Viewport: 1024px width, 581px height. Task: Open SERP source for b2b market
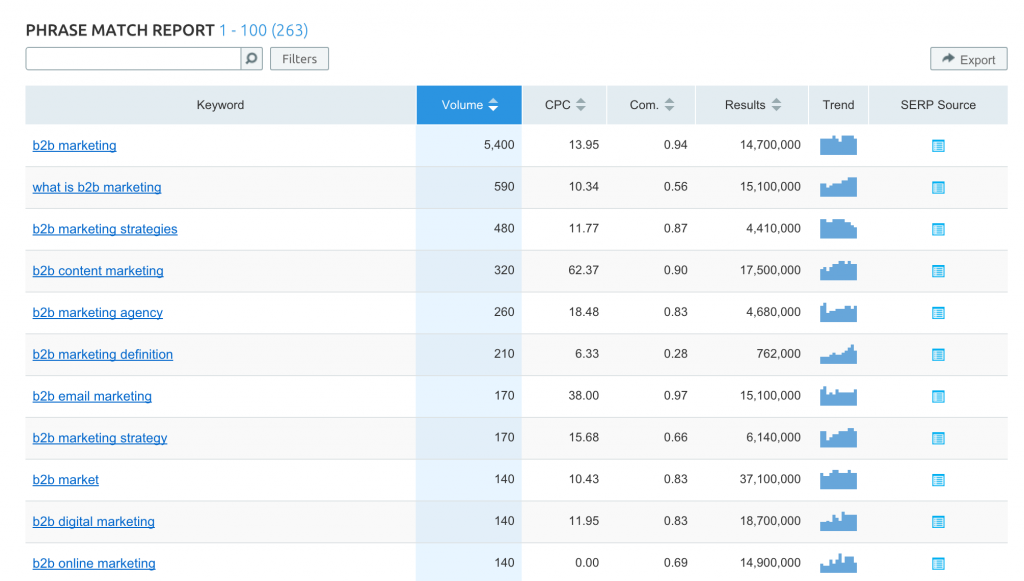tap(938, 480)
